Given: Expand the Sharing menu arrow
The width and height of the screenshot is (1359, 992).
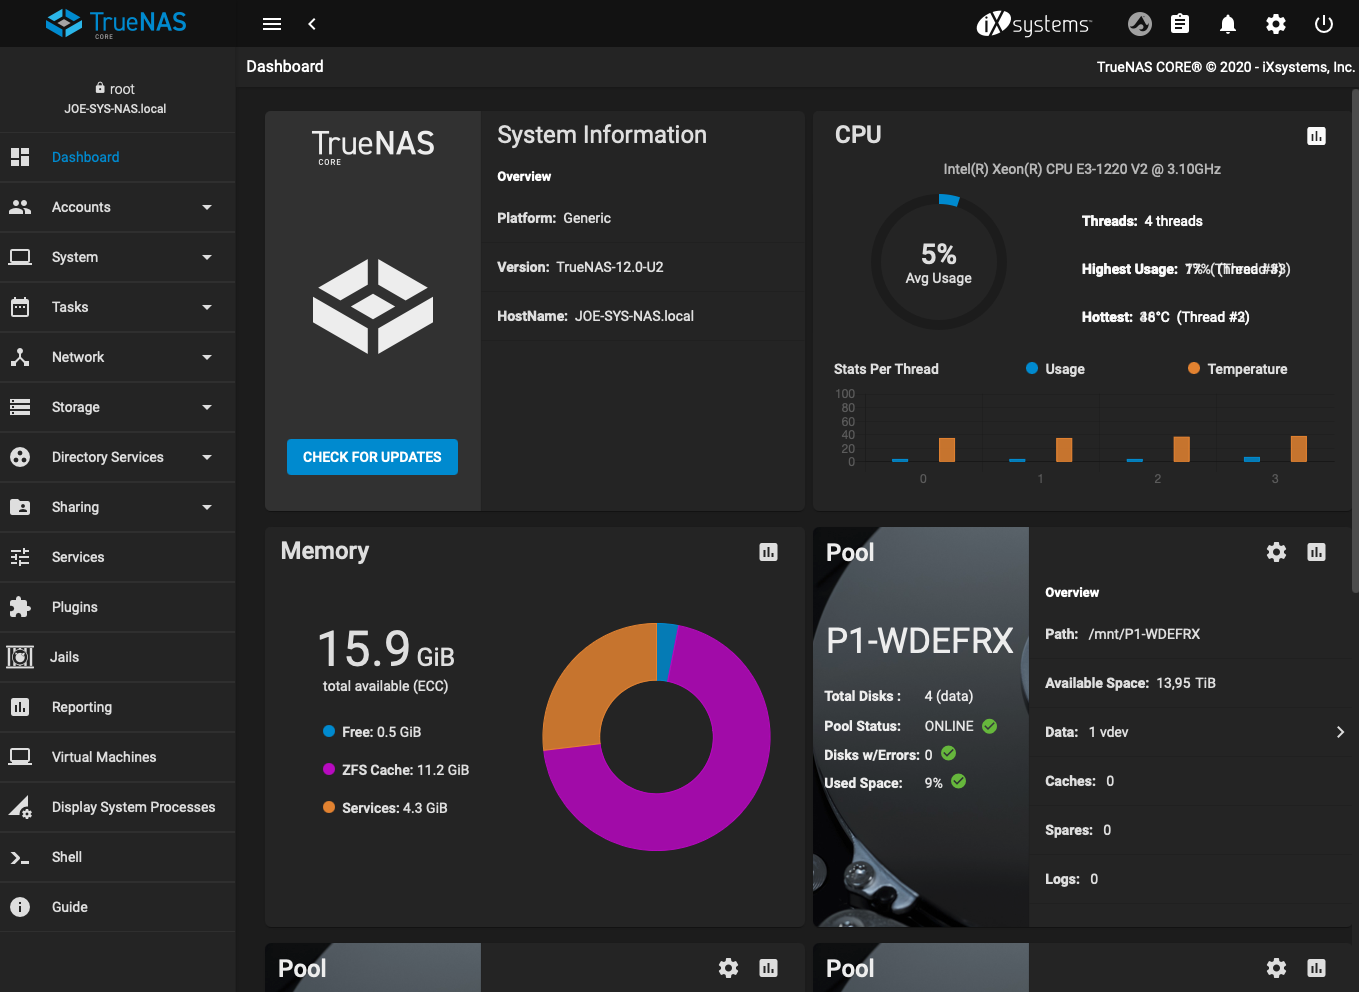Looking at the screenshot, I should tap(207, 507).
